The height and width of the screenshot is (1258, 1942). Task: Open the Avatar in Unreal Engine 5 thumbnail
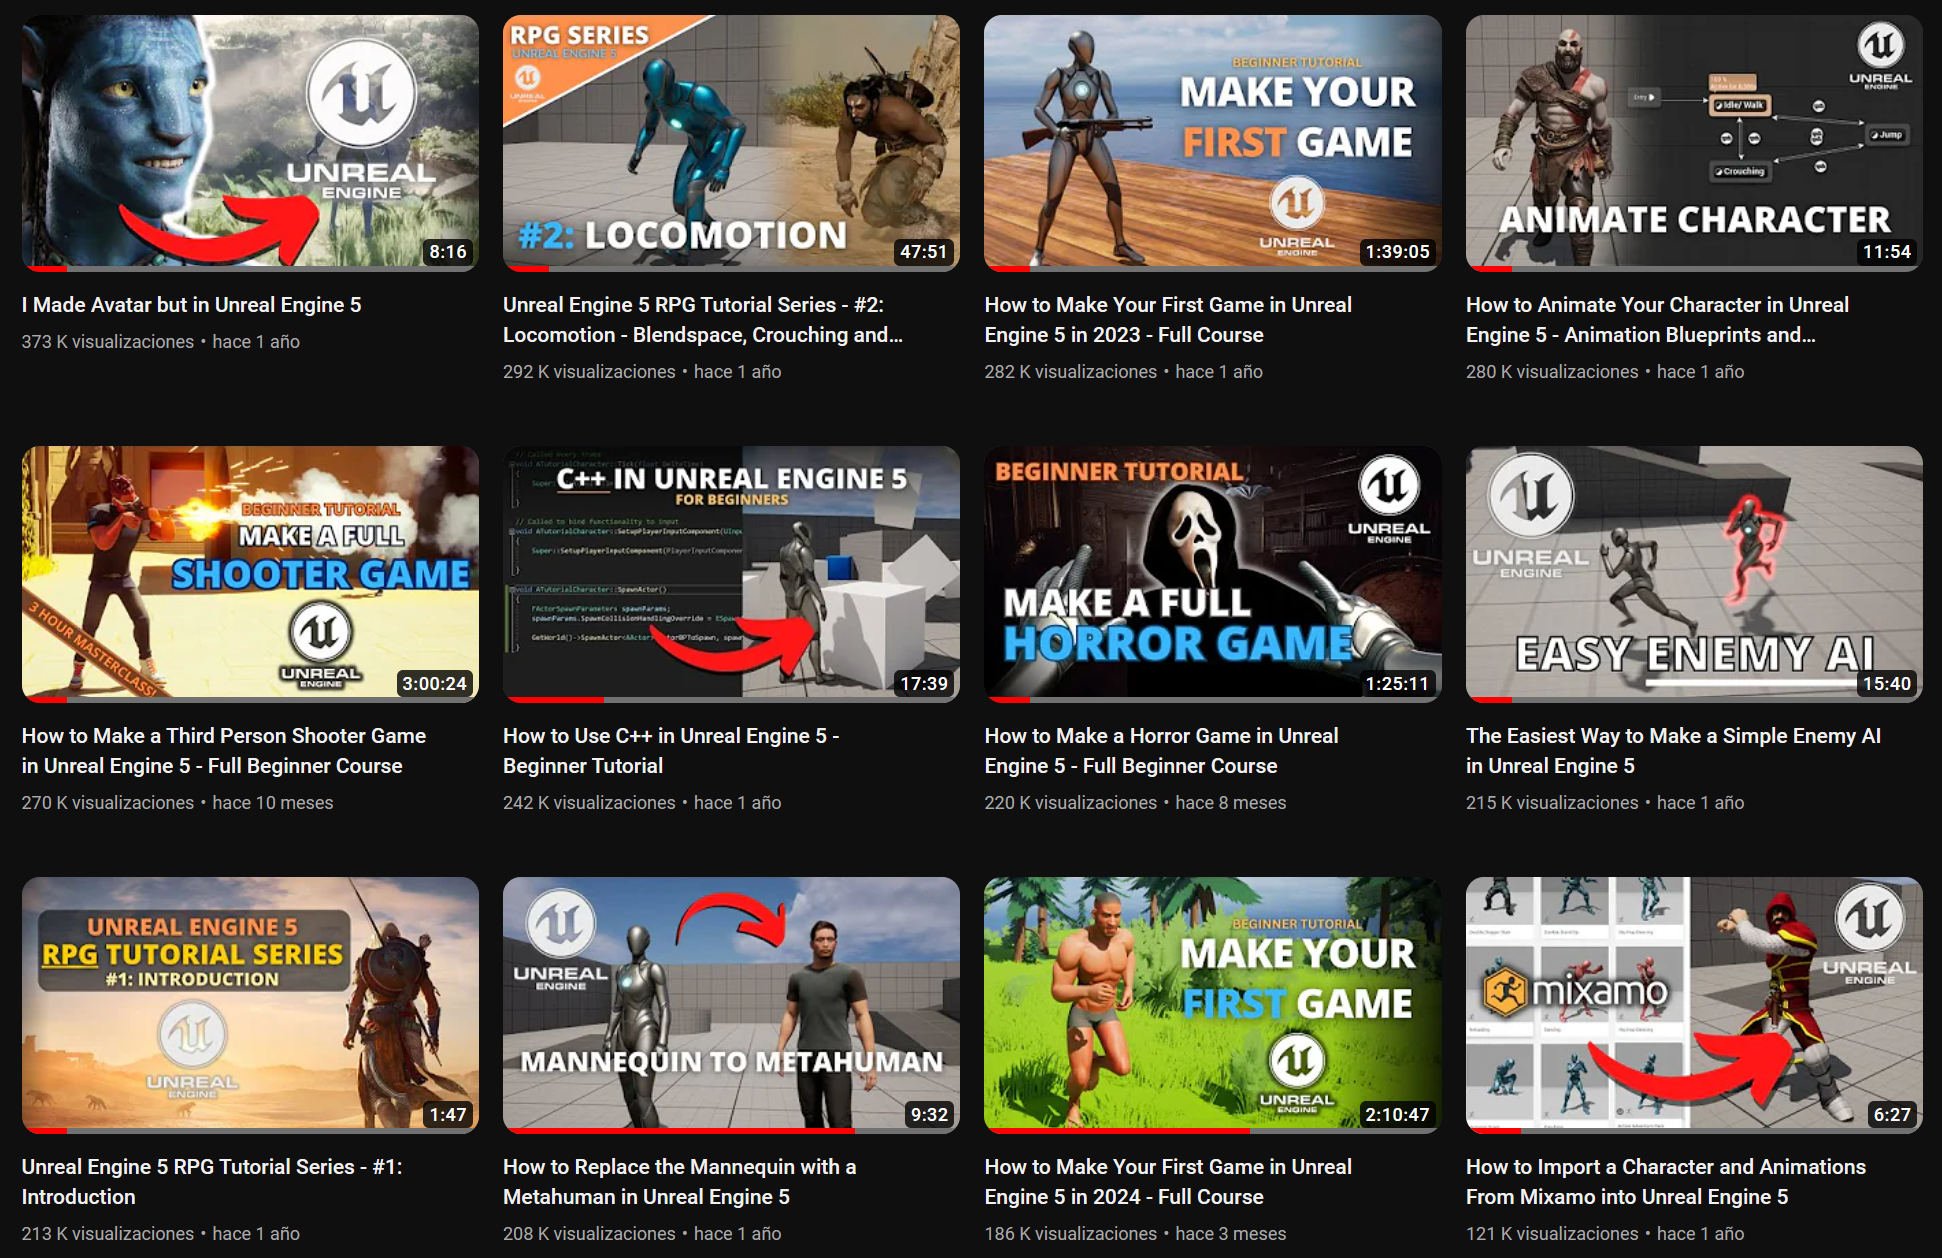250,142
